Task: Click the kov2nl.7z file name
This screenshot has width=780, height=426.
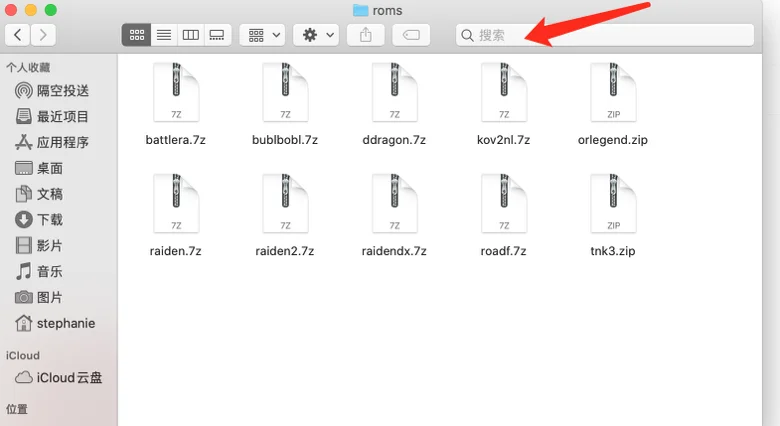Action: click(x=503, y=140)
